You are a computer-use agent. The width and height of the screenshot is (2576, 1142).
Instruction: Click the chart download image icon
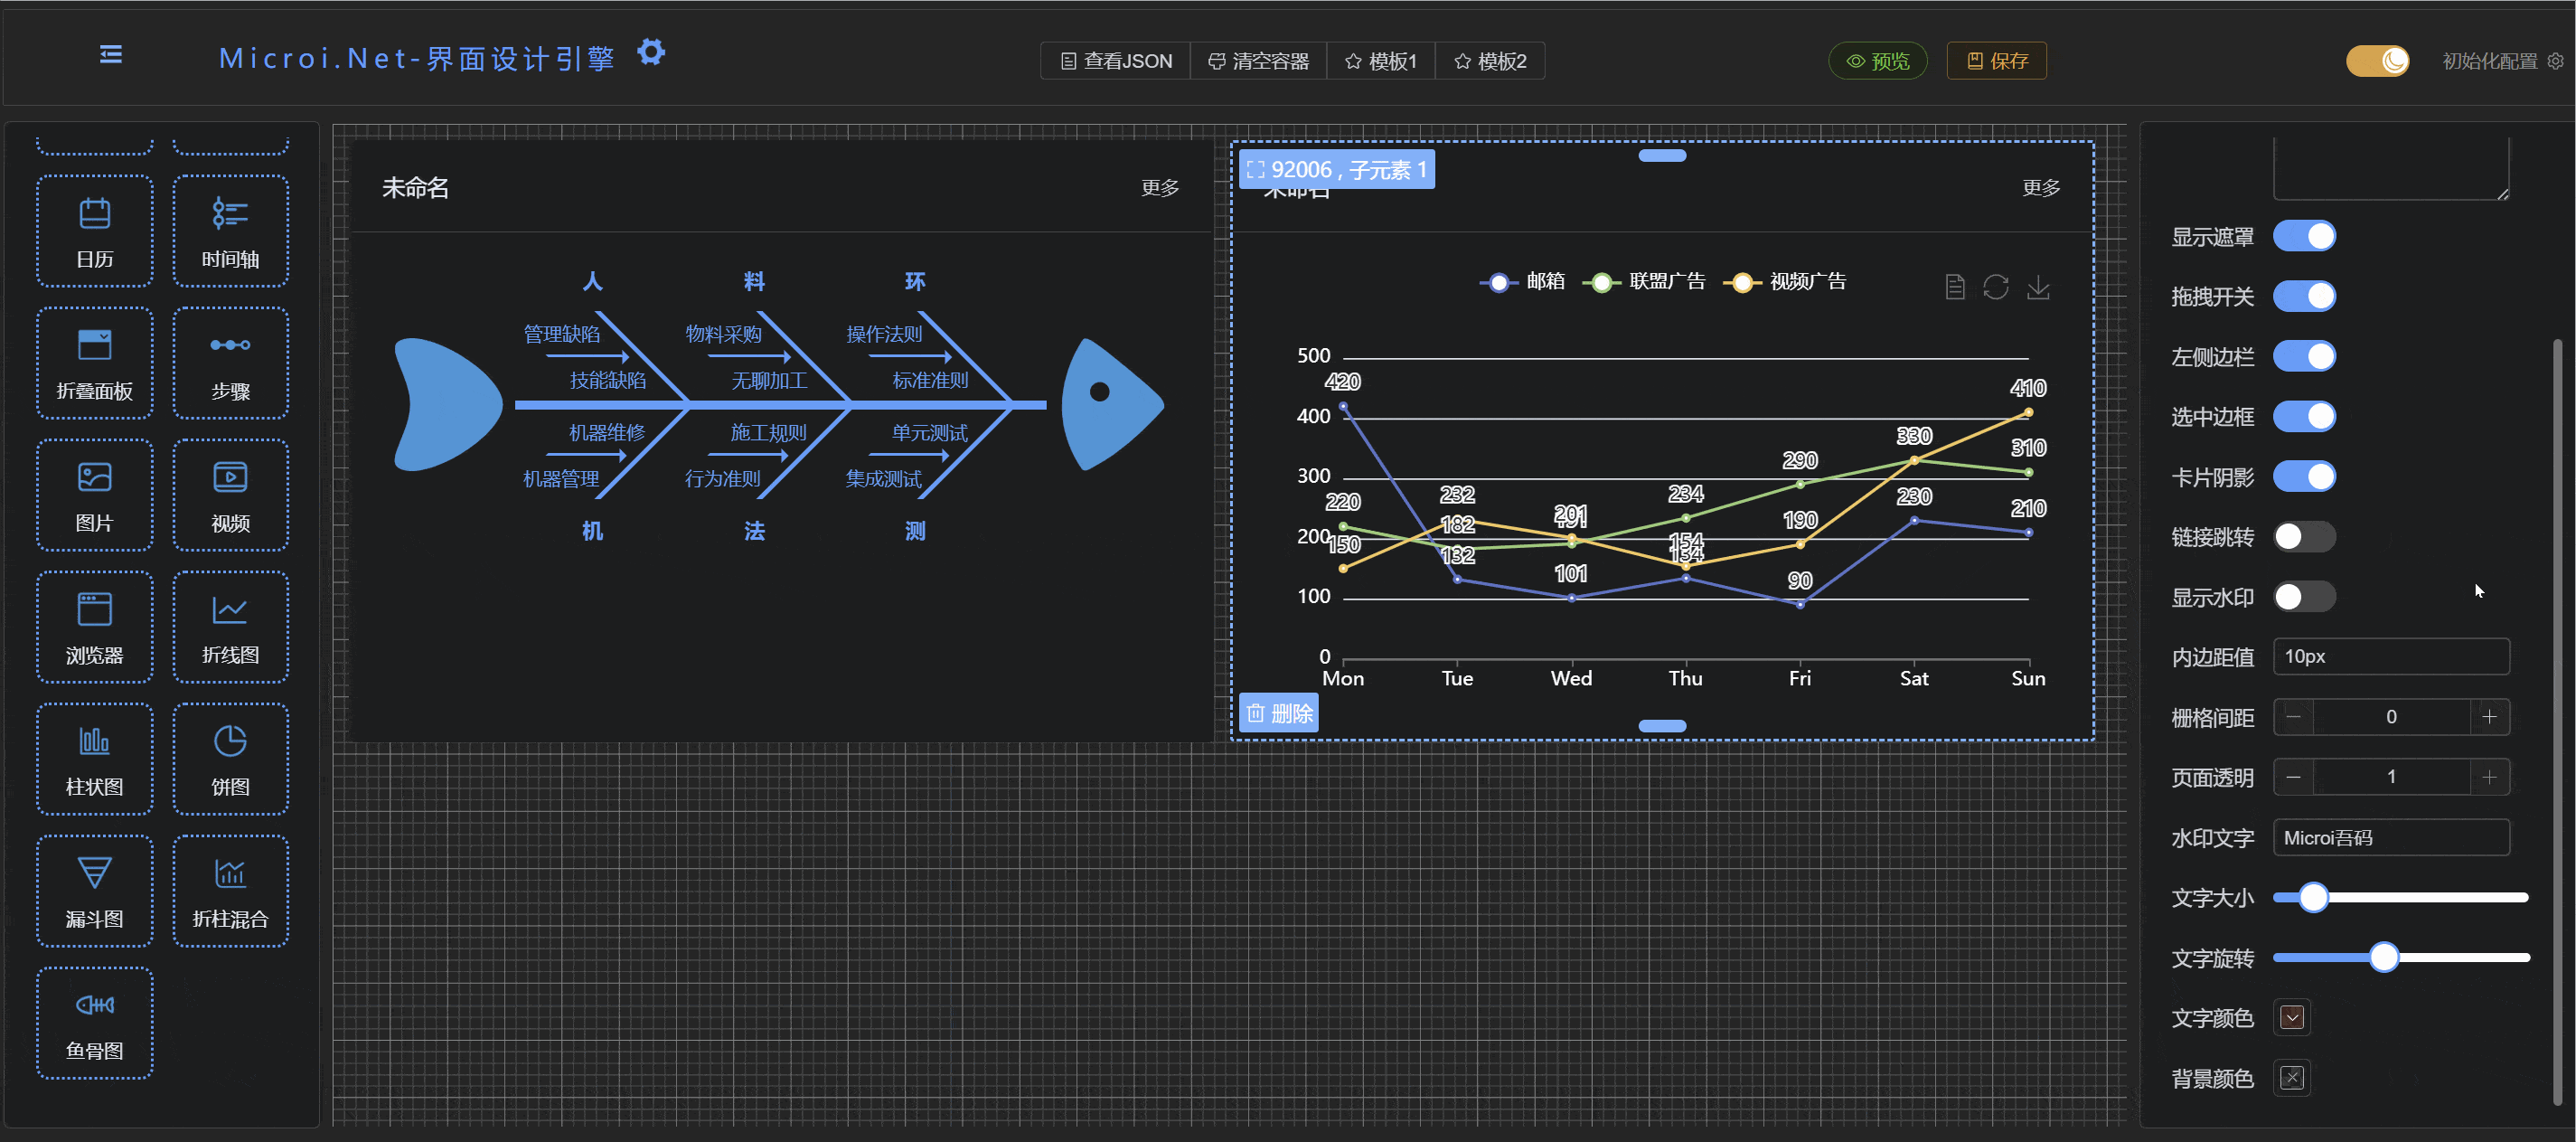(2037, 288)
